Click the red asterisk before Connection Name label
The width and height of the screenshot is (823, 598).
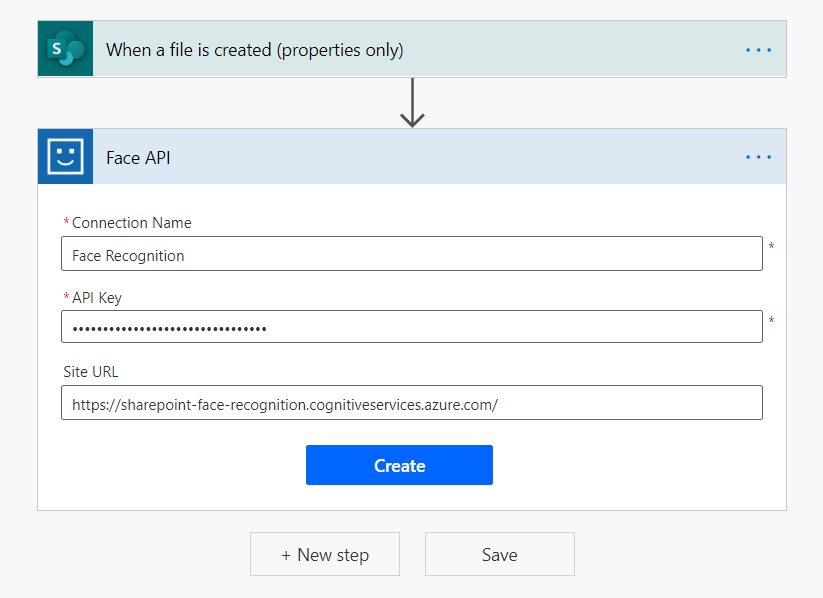click(x=66, y=223)
